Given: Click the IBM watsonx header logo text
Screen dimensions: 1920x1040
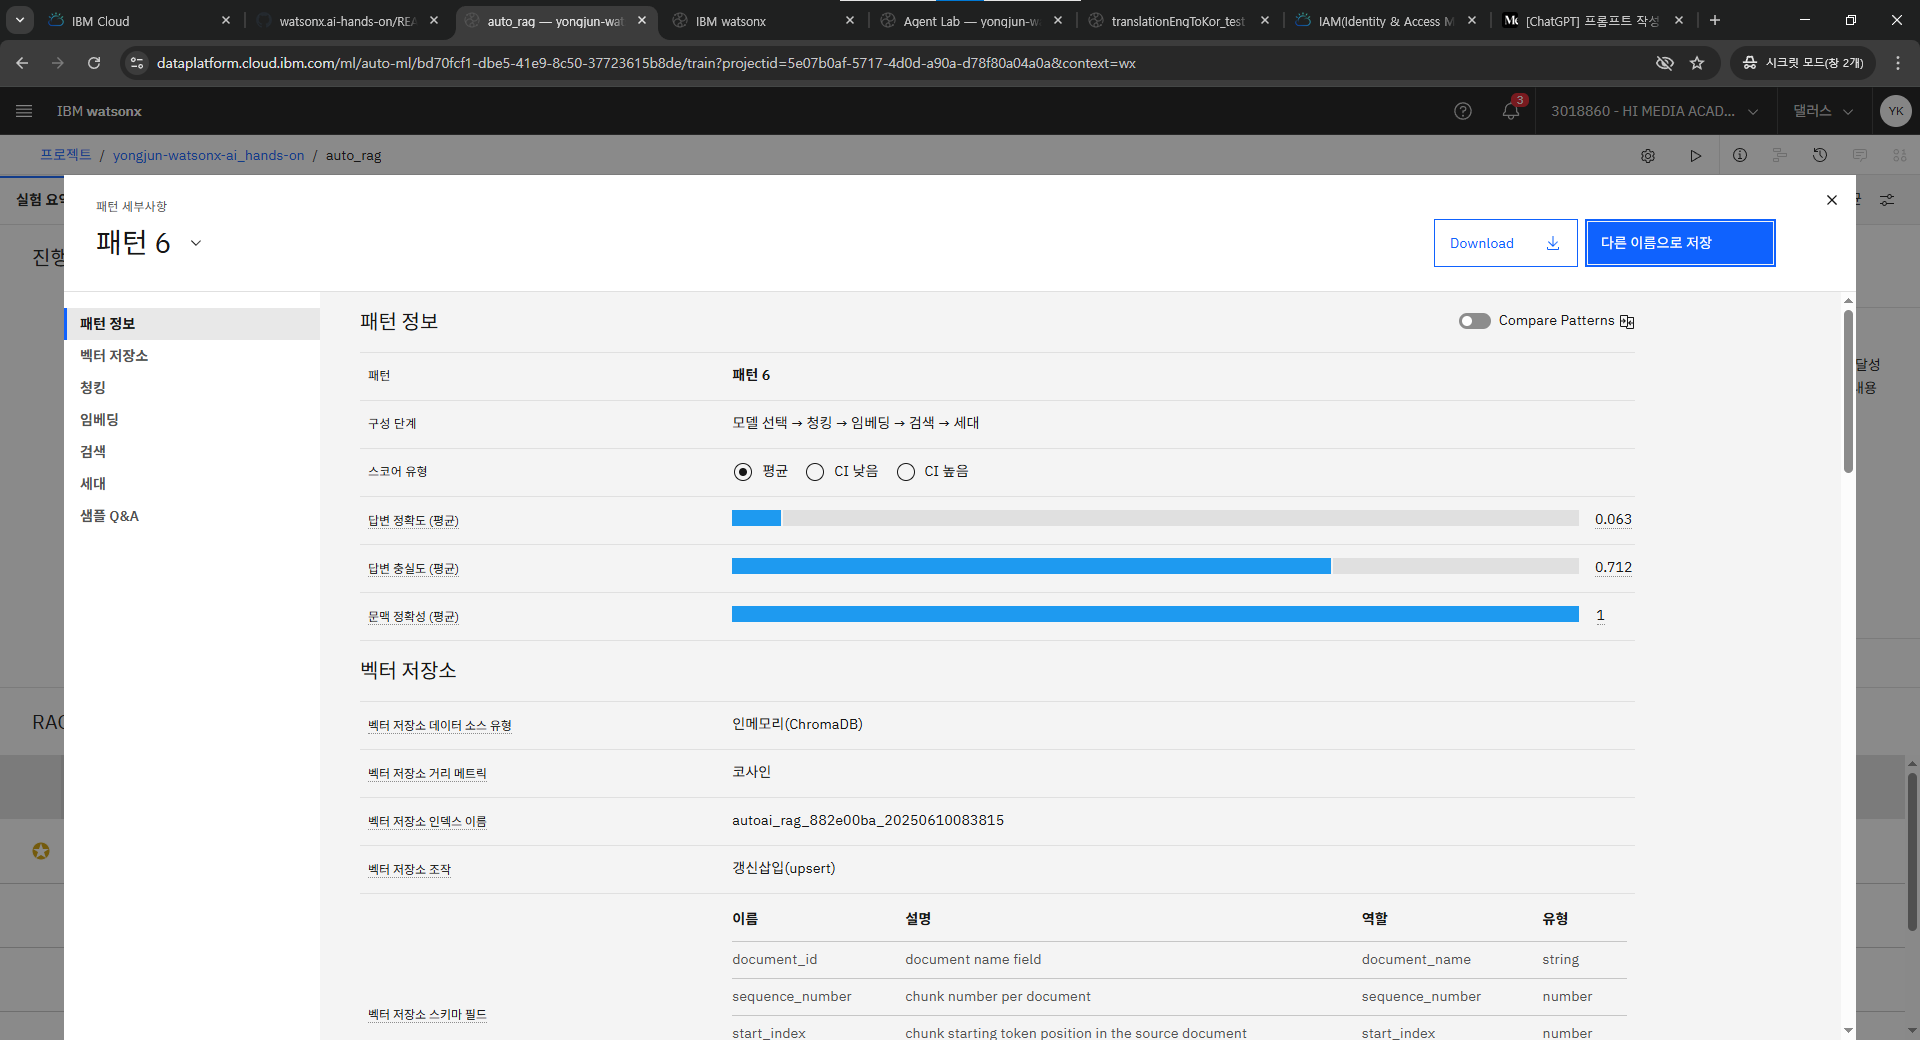Looking at the screenshot, I should tap(99, 111).
